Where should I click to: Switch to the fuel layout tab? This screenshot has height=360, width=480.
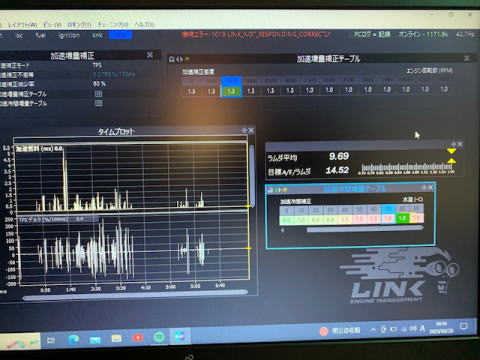[x=41, y=35]
